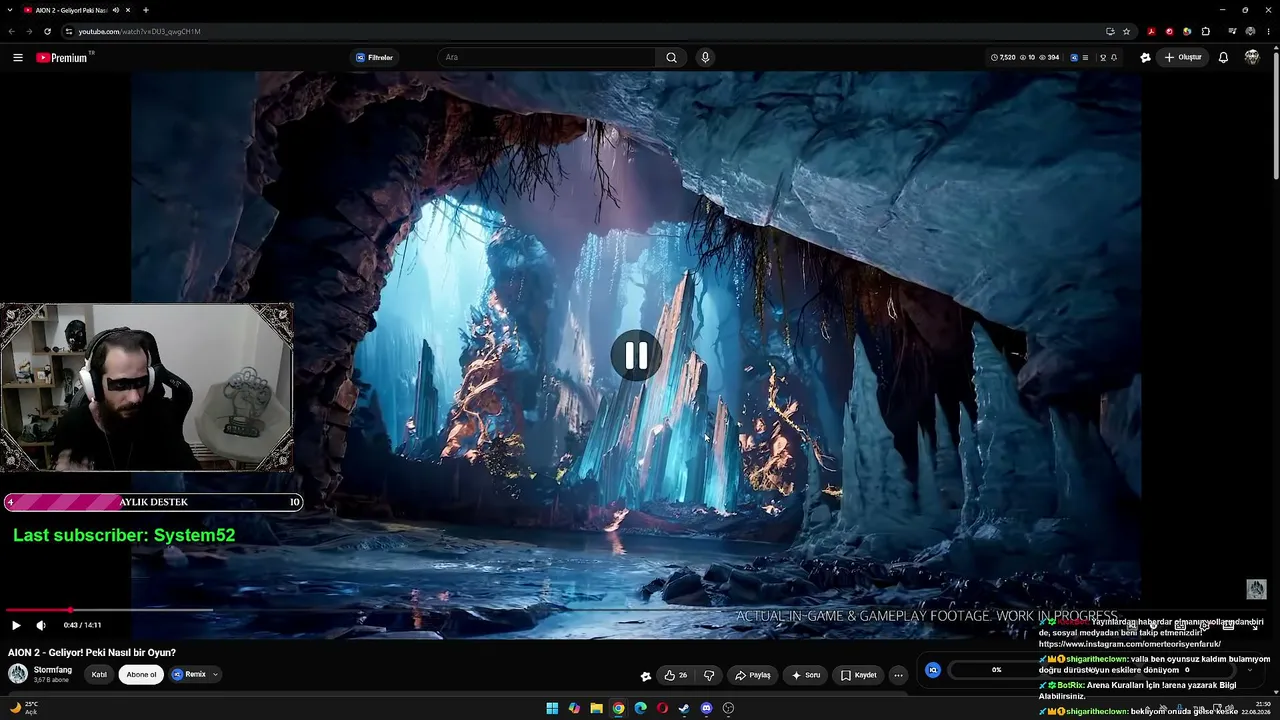1280x720 pixels.
Task: Open the Filtreler extension button
Action: 375,57
